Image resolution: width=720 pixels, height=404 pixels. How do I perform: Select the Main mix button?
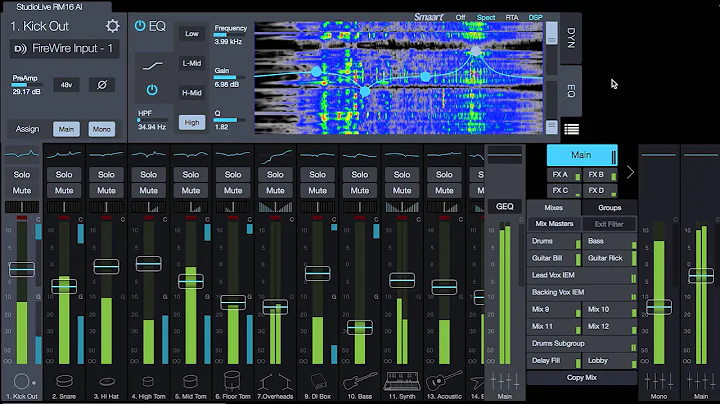tap(582, 155)
